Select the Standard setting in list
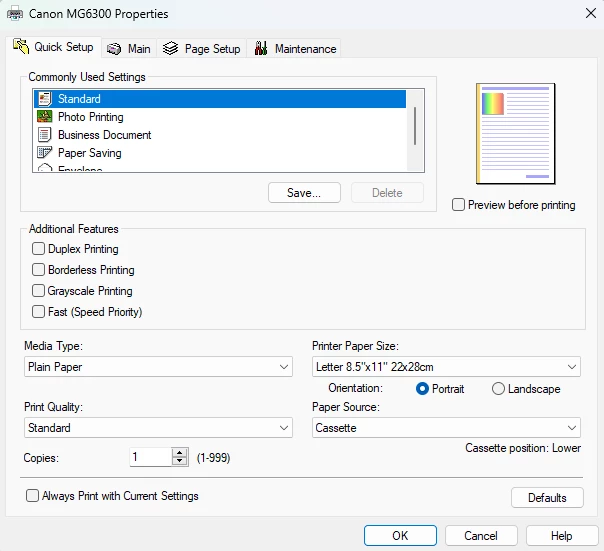The image size is (604, 551). tap(220, 99)
